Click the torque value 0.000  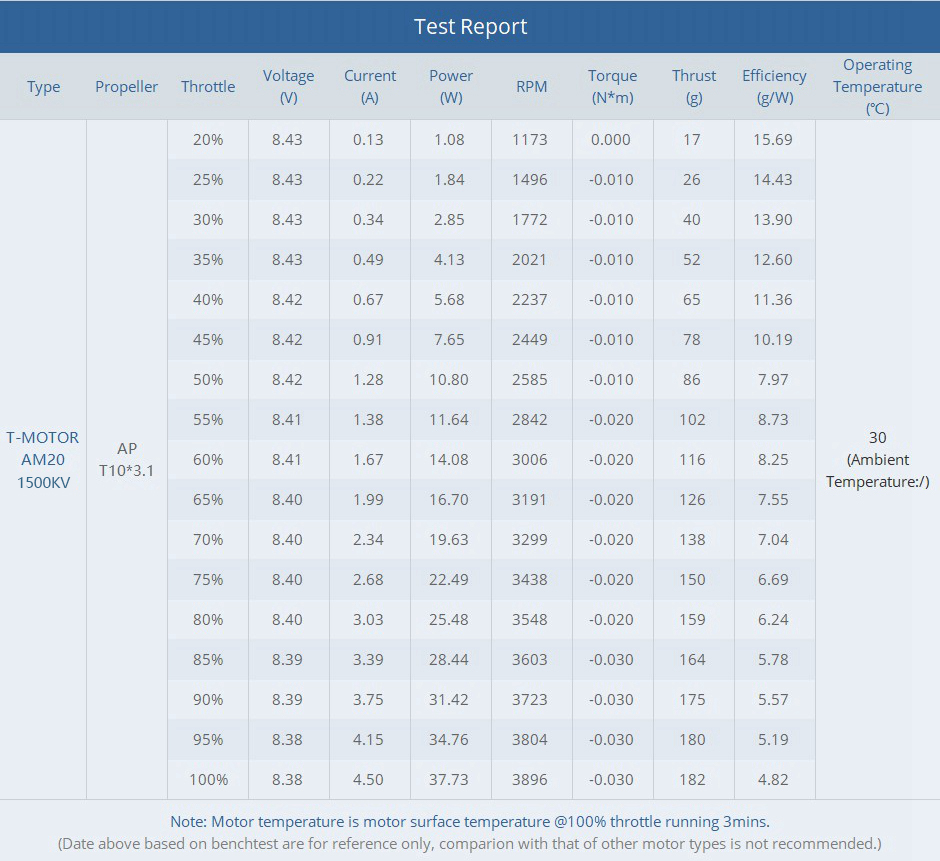tap(611, 140)
